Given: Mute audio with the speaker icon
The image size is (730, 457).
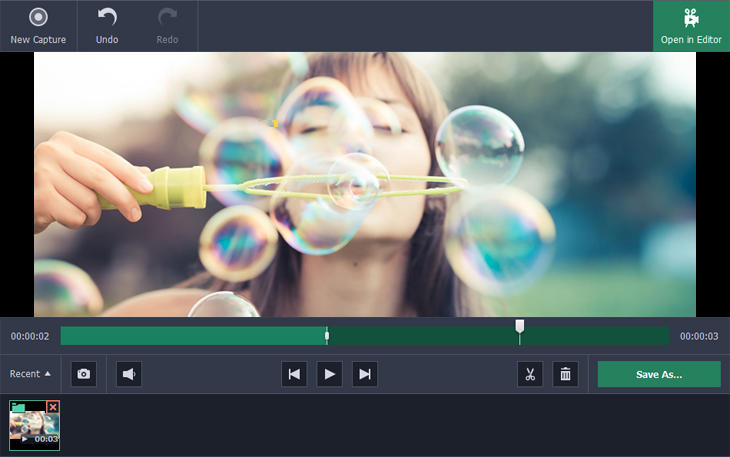Looking at the screenshot, I should (x=129, y=374).
